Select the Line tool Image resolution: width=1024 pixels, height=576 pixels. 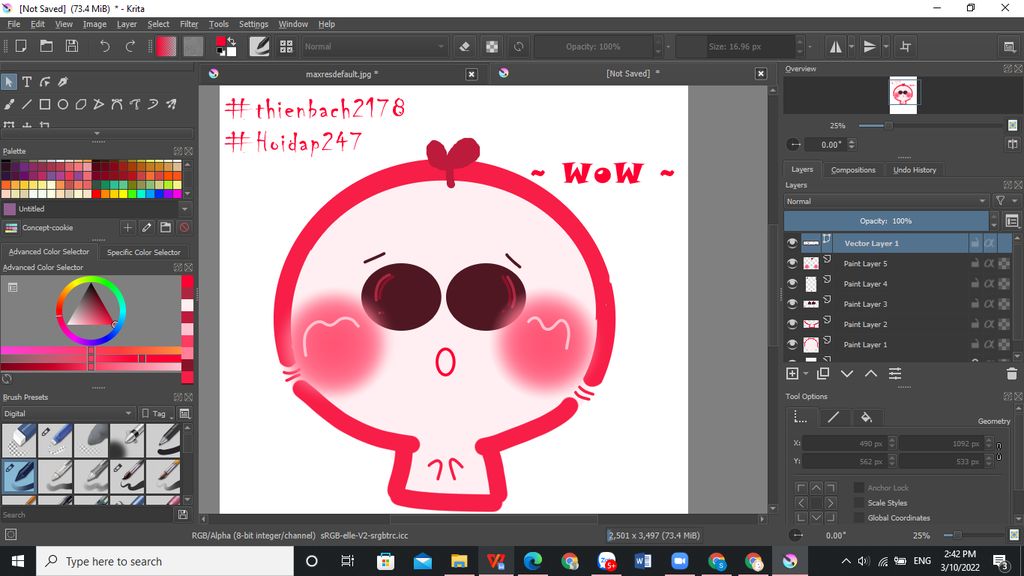pyautogui.click(x=27, y=104)
